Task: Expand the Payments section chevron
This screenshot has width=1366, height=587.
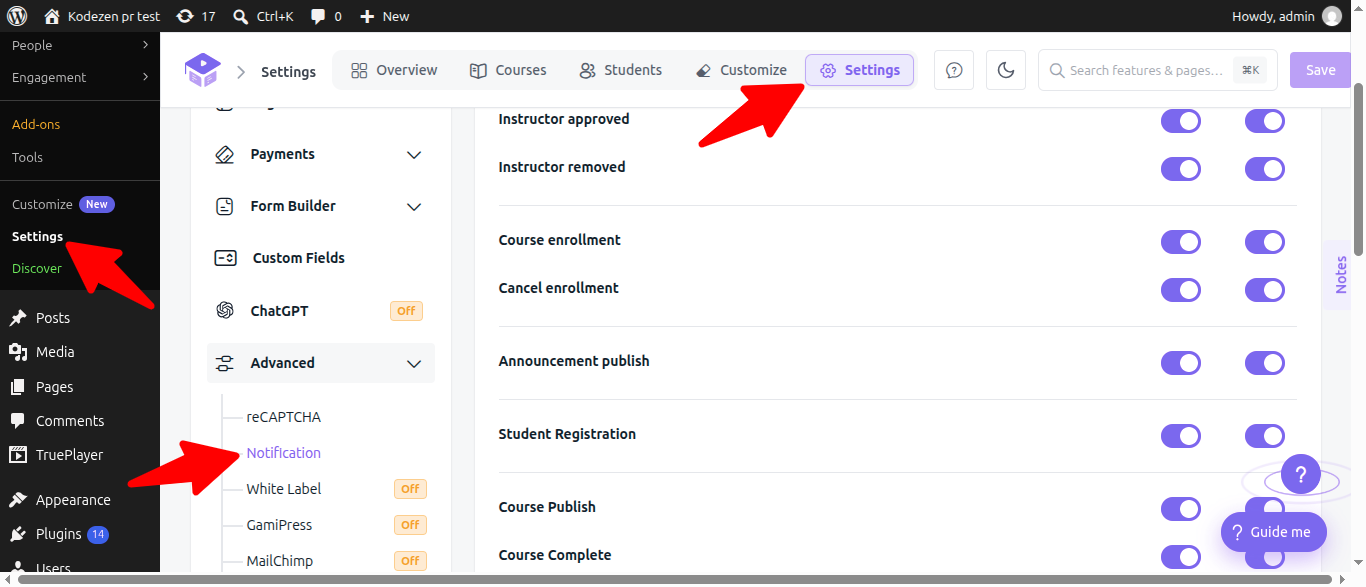Action: pyautogui.click(x=414, y=155)
